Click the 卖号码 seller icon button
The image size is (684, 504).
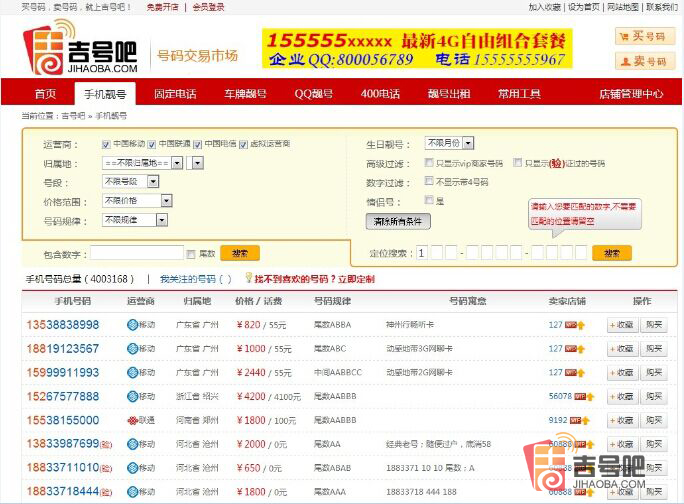point(644,61)
